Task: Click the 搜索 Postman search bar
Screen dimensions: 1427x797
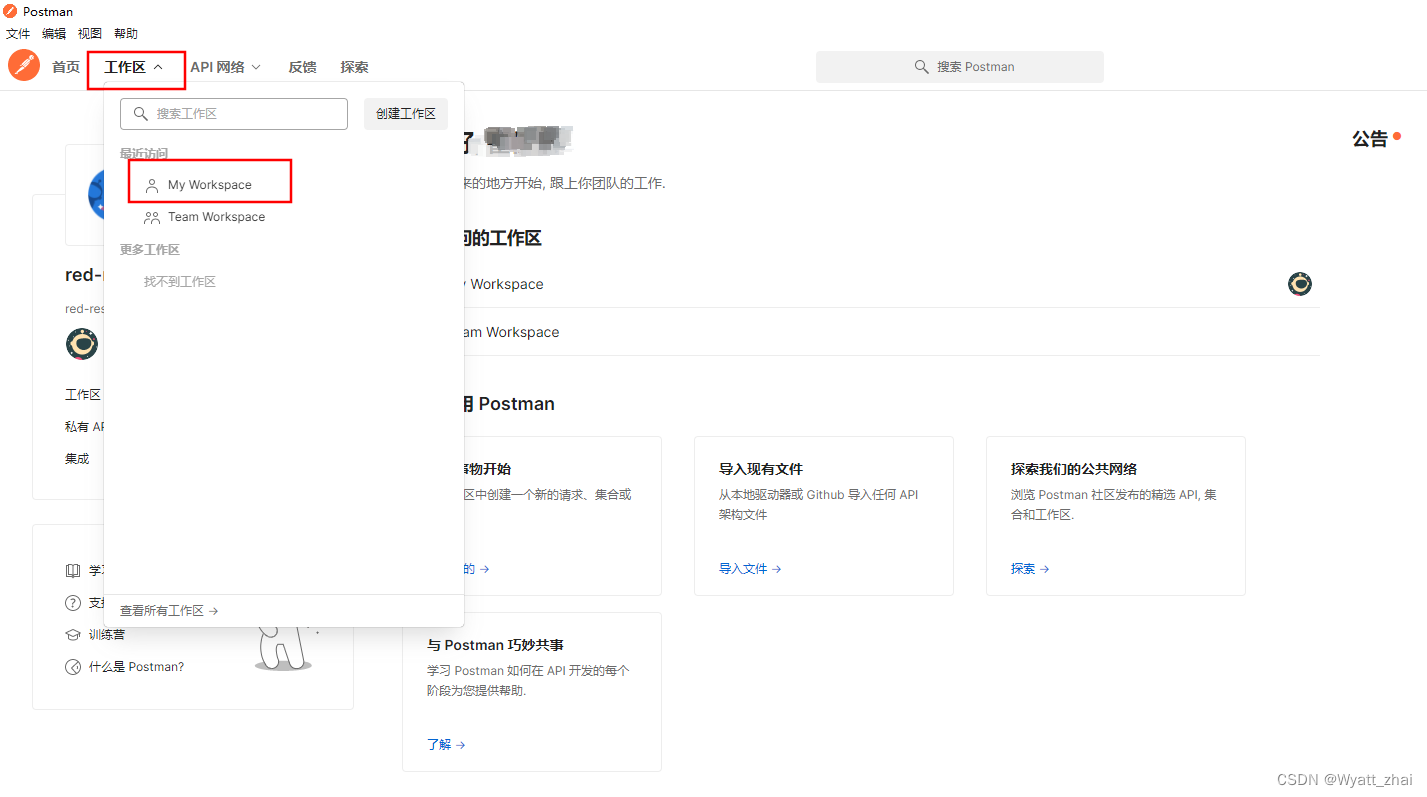Action: click(x=960, y=67)
